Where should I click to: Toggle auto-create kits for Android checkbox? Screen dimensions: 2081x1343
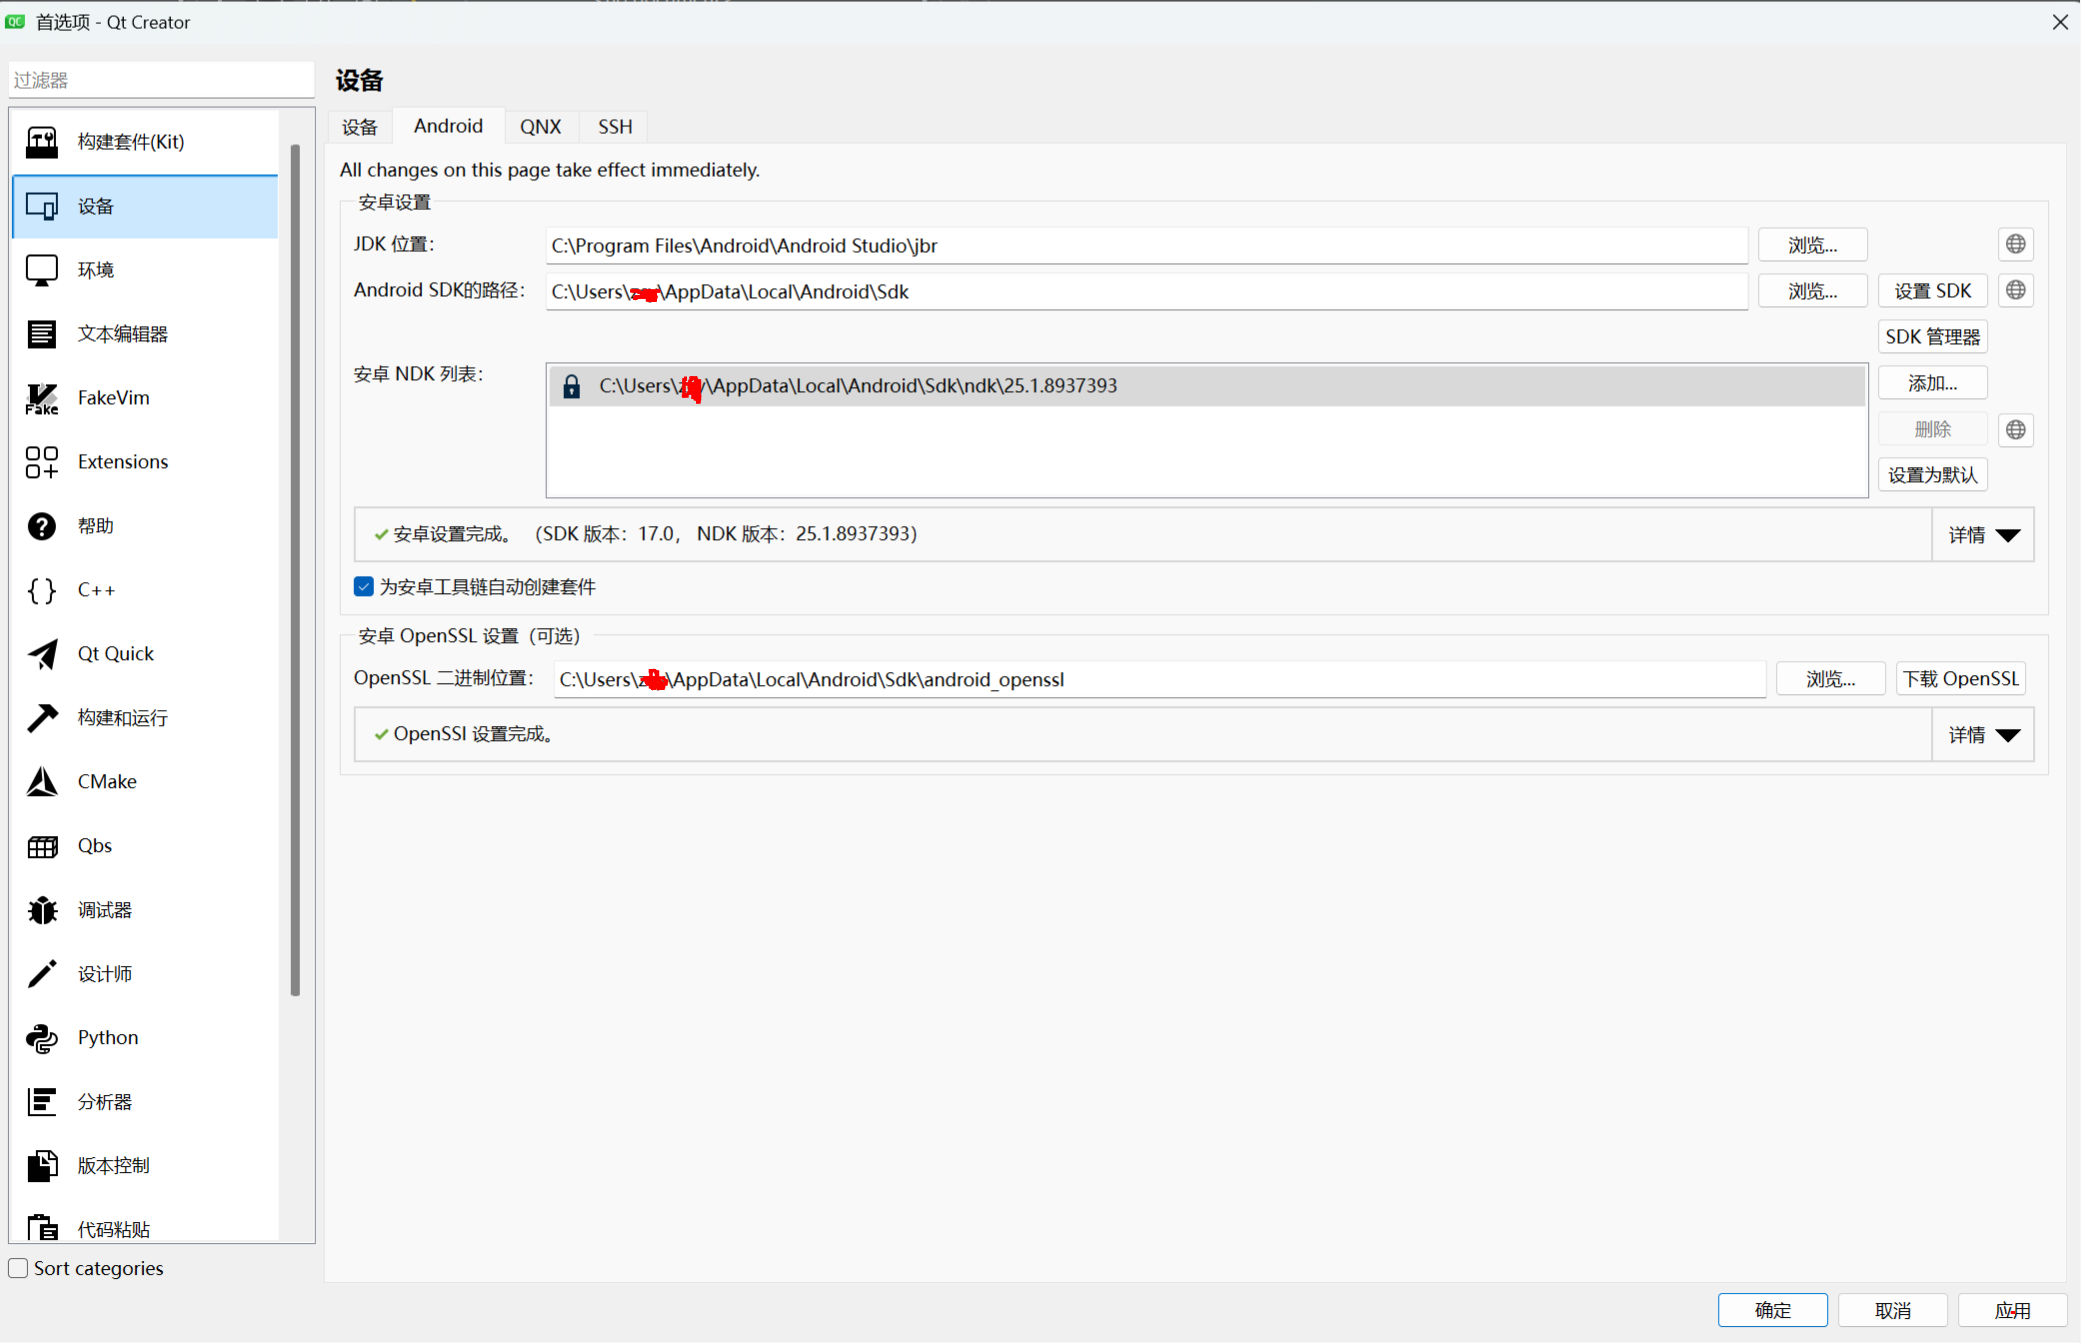coord(364,587)
